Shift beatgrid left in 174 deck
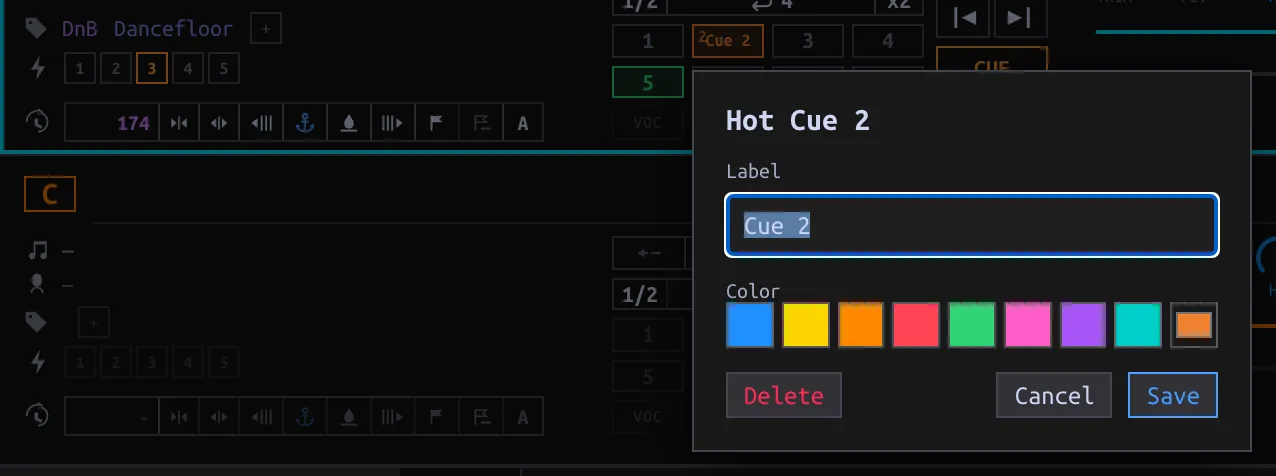This screenshot has height=476, width=1276. pyautogui.click(x=262, y=123)
